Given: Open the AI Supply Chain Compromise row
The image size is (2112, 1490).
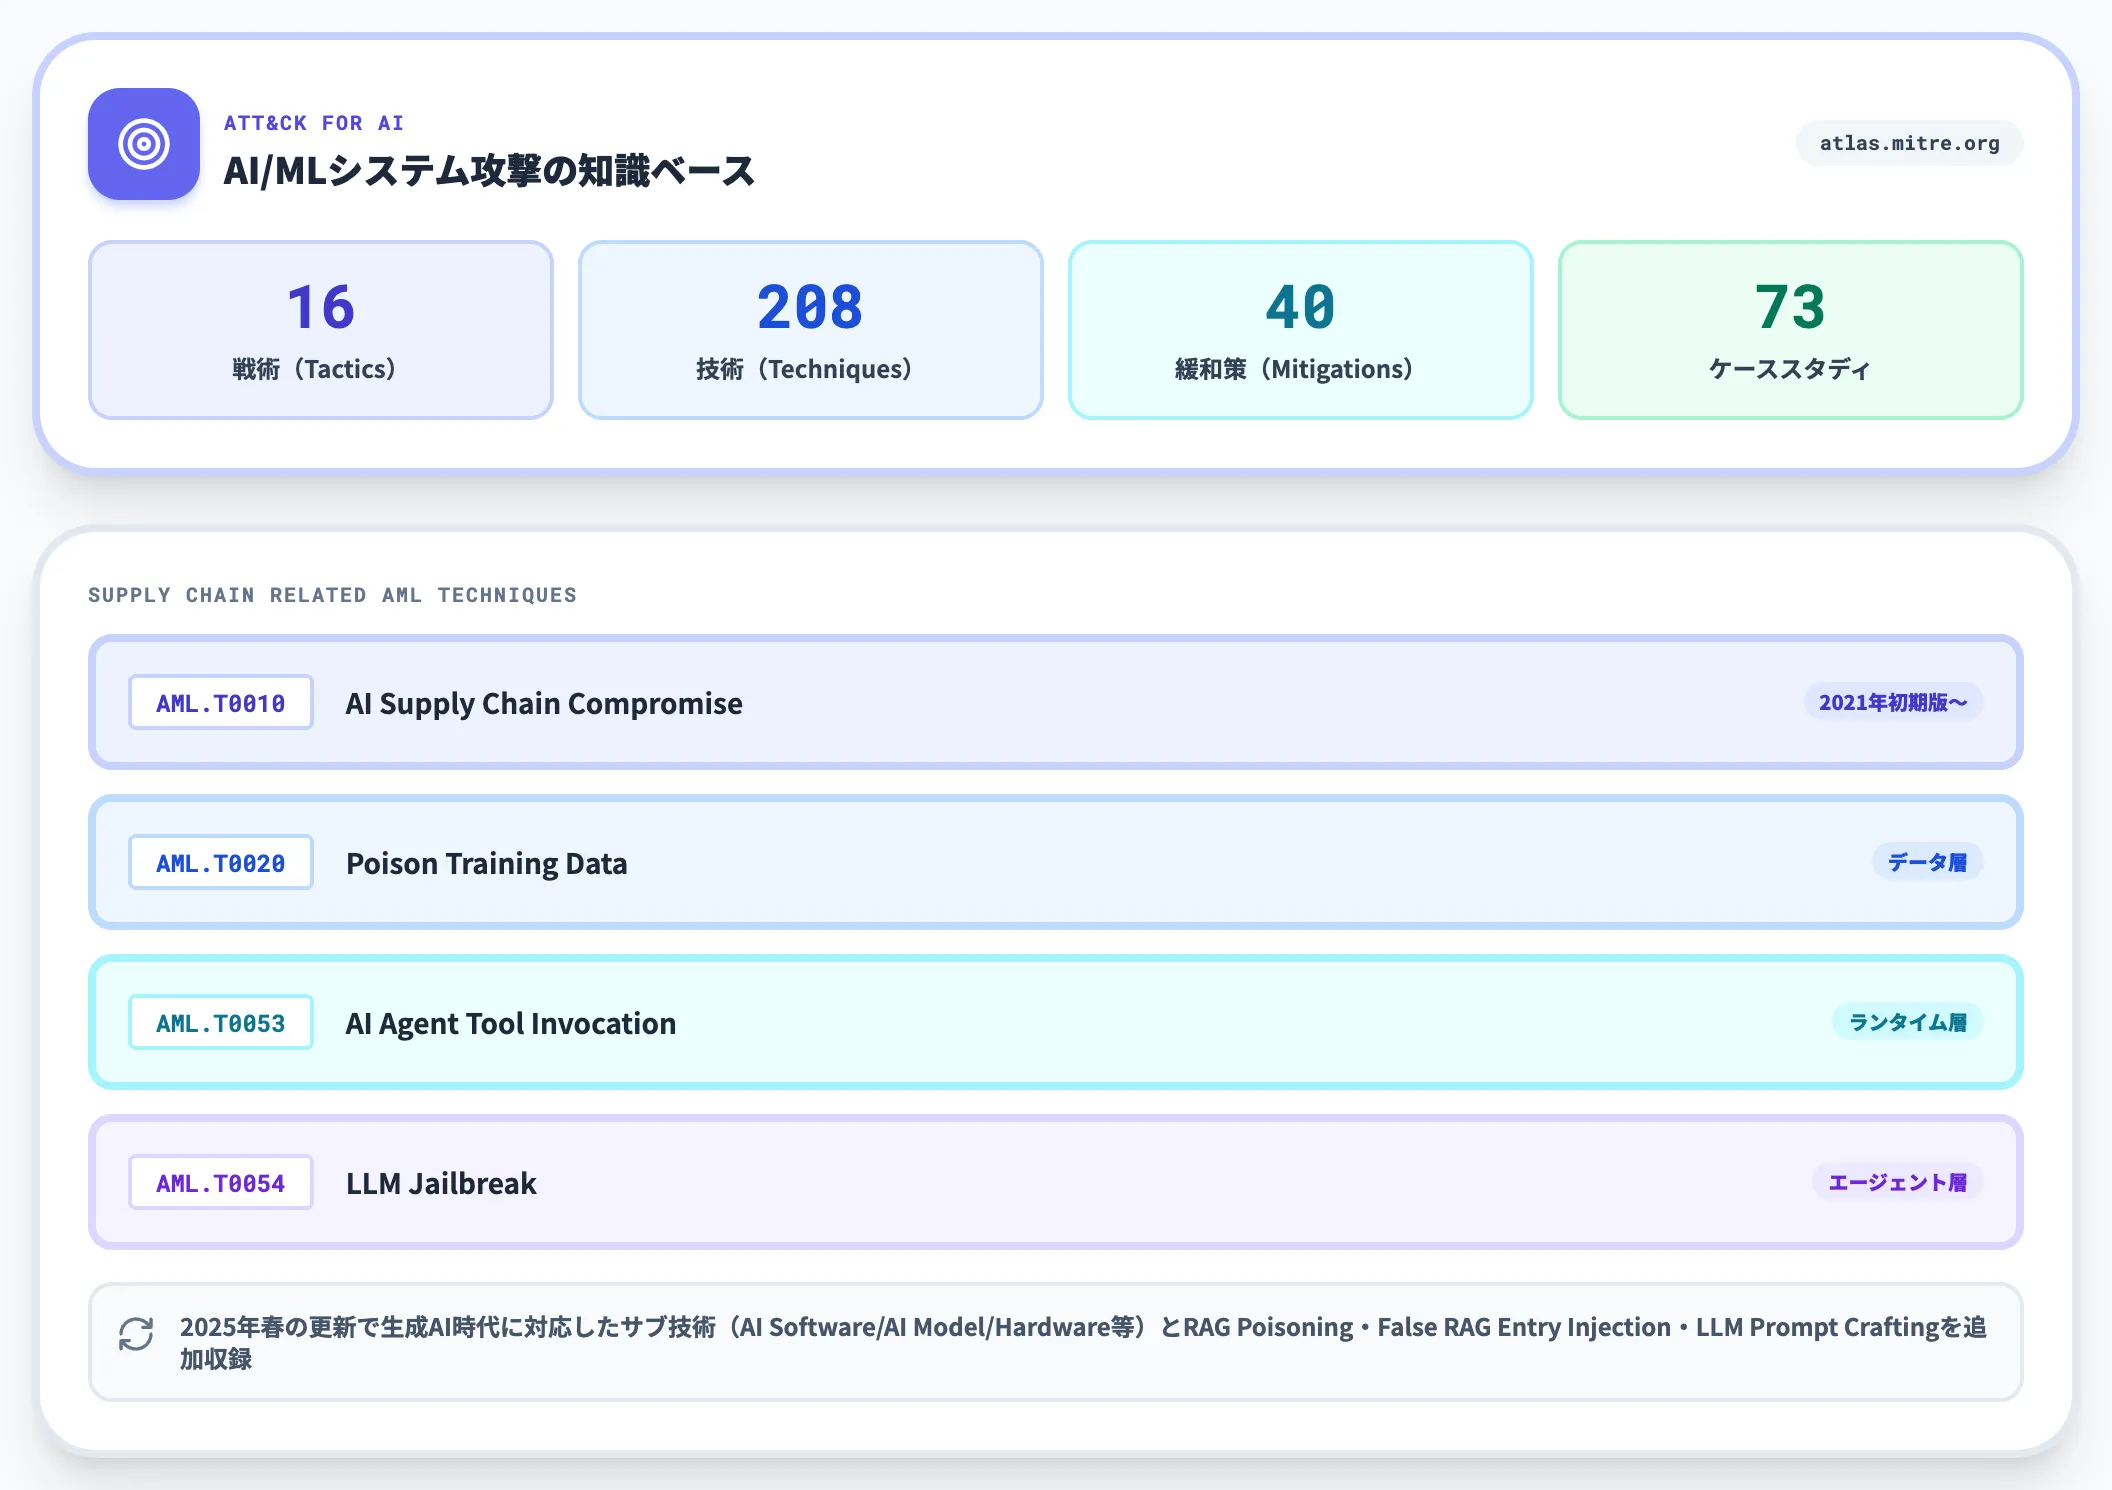Looking at the screenshot, I should 1056,703.
